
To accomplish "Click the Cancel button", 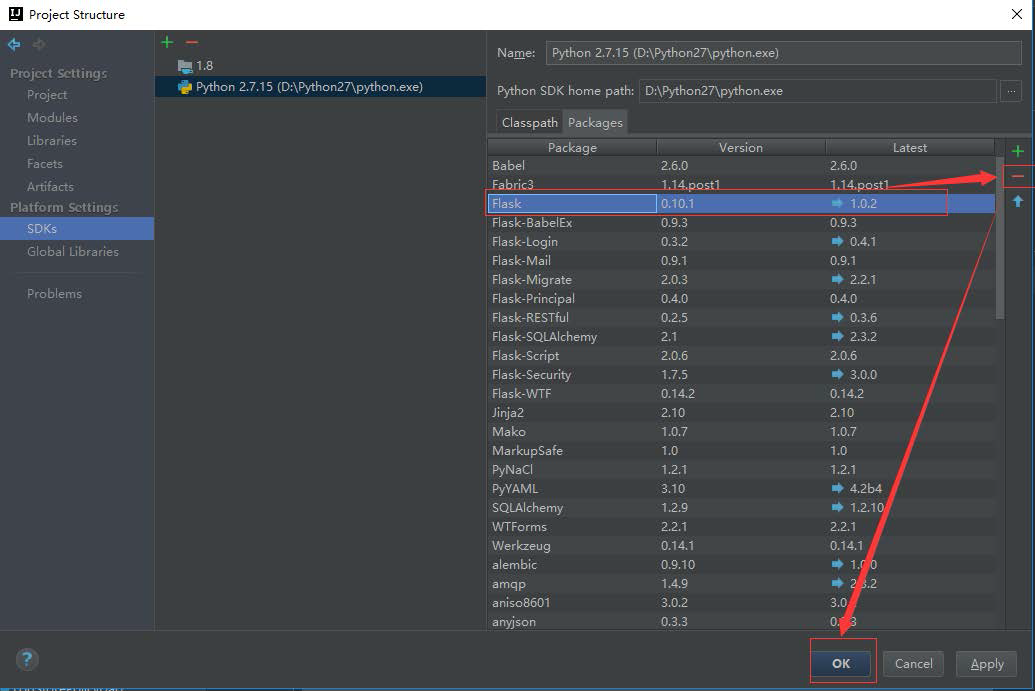I will (x=914, y=663).
